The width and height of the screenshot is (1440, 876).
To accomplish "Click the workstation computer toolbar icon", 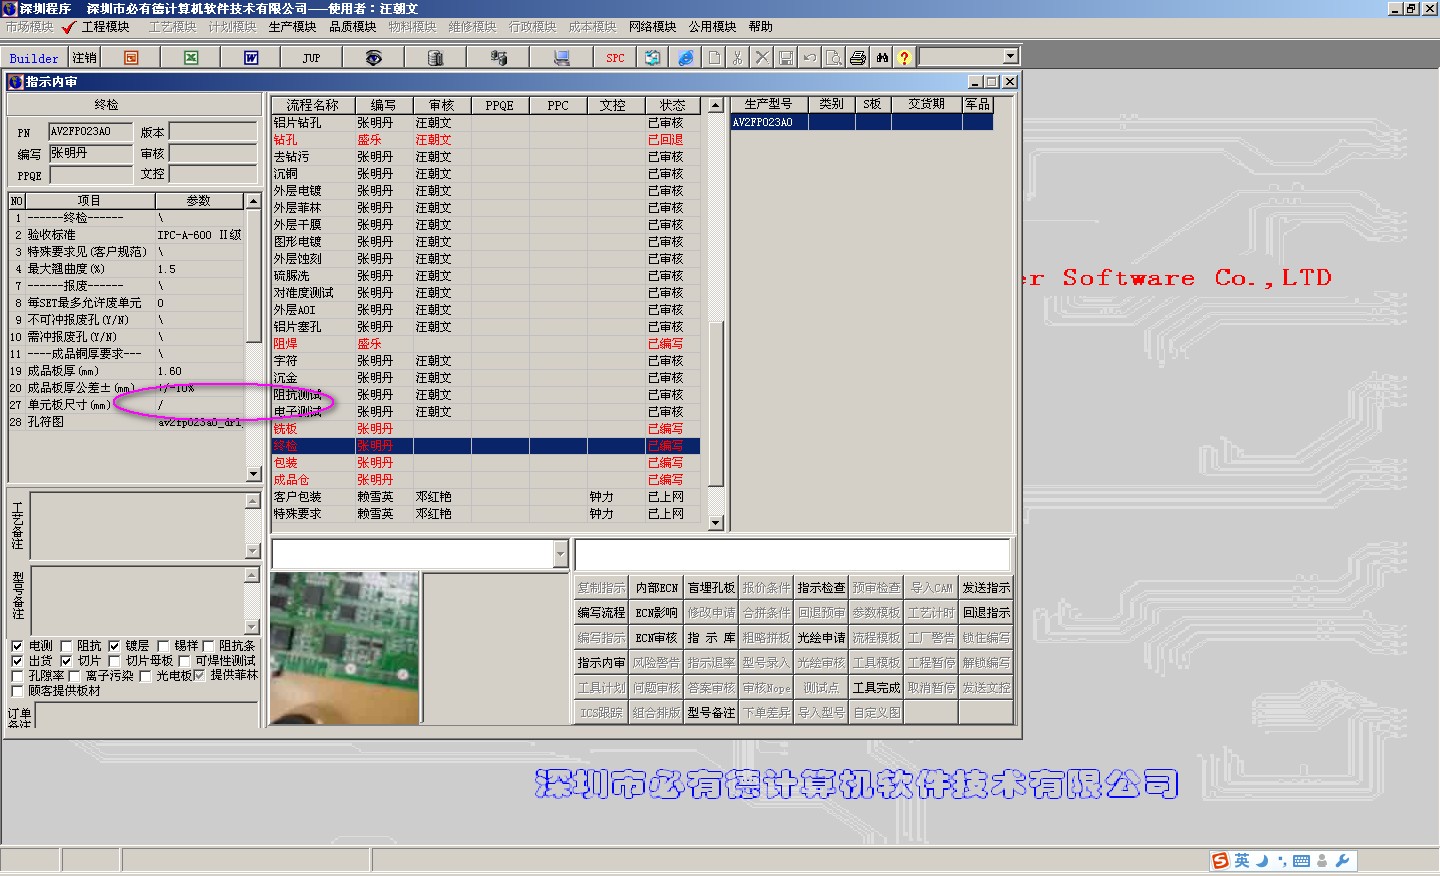I will (561, 58).
